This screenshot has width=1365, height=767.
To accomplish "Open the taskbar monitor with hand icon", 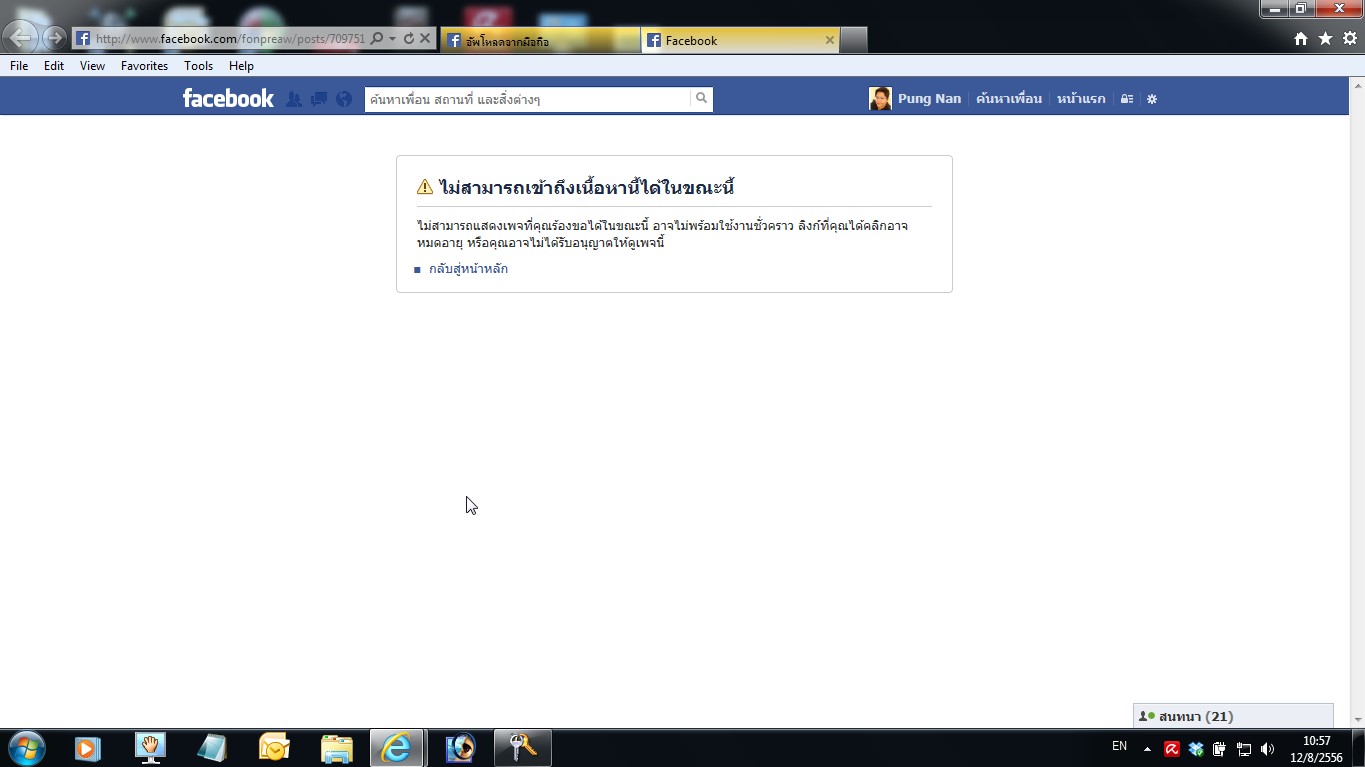I will coord(150,748).
